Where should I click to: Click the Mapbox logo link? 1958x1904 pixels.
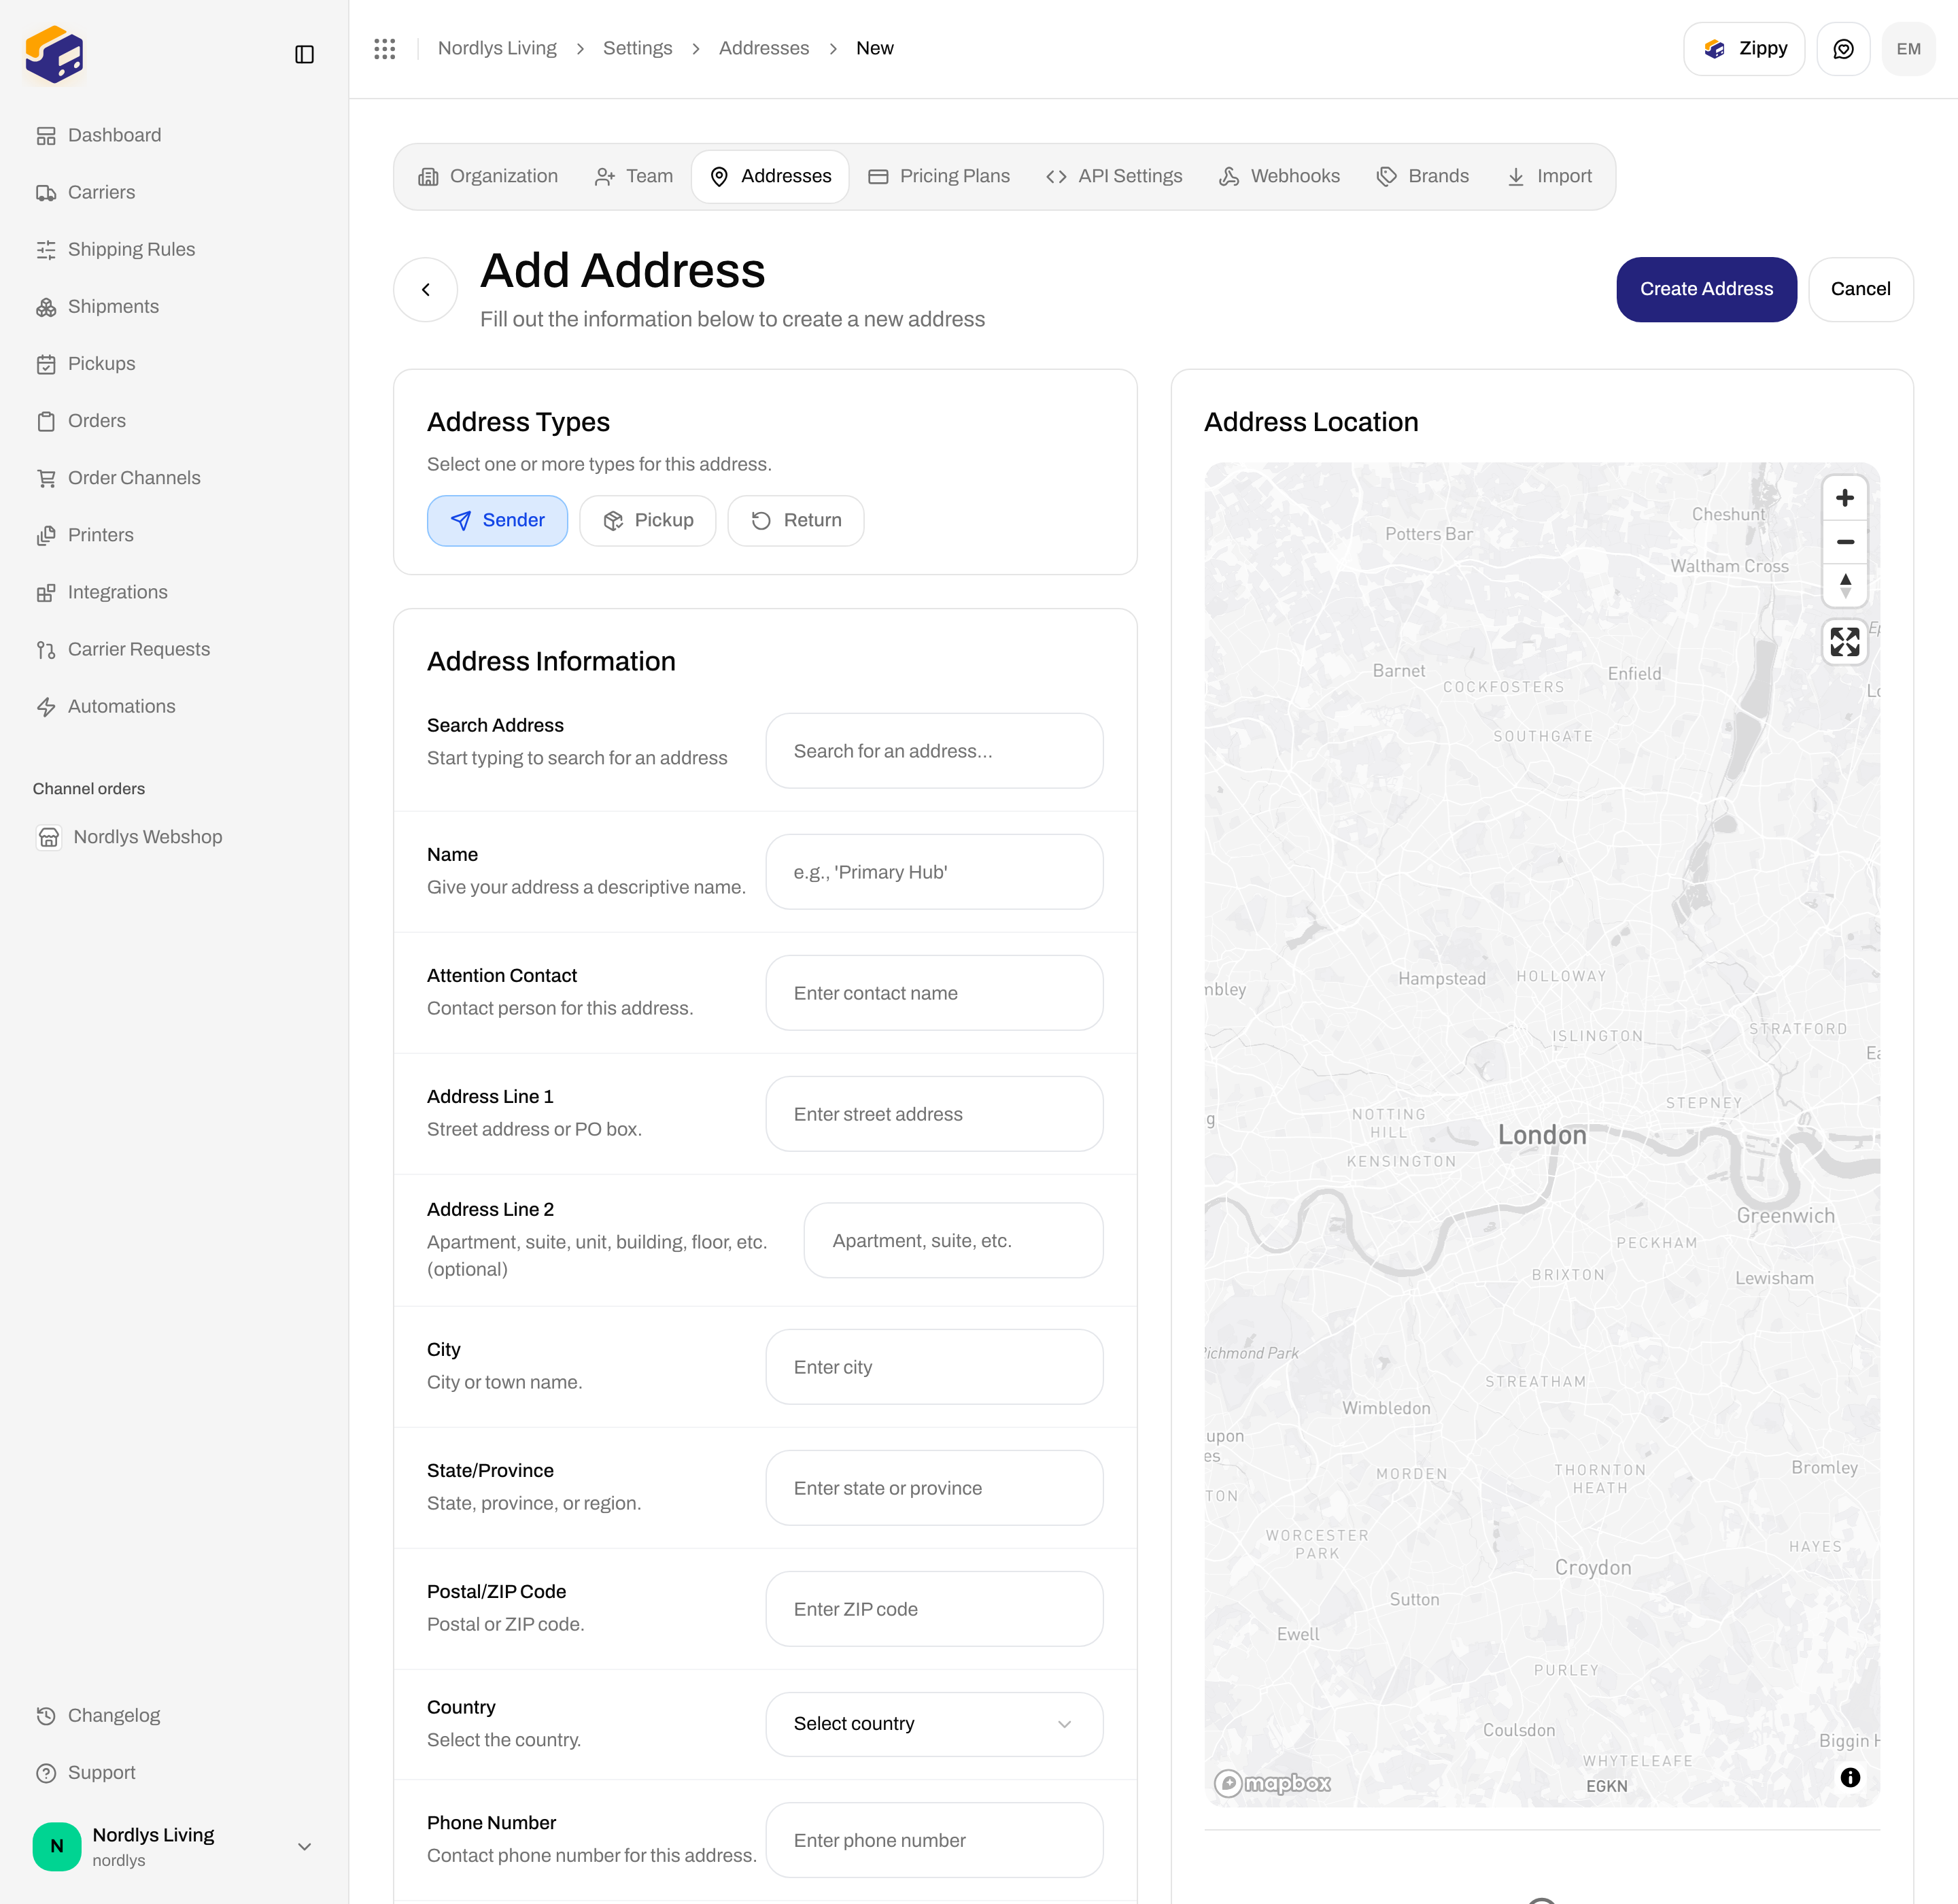coord(1272,1783)
